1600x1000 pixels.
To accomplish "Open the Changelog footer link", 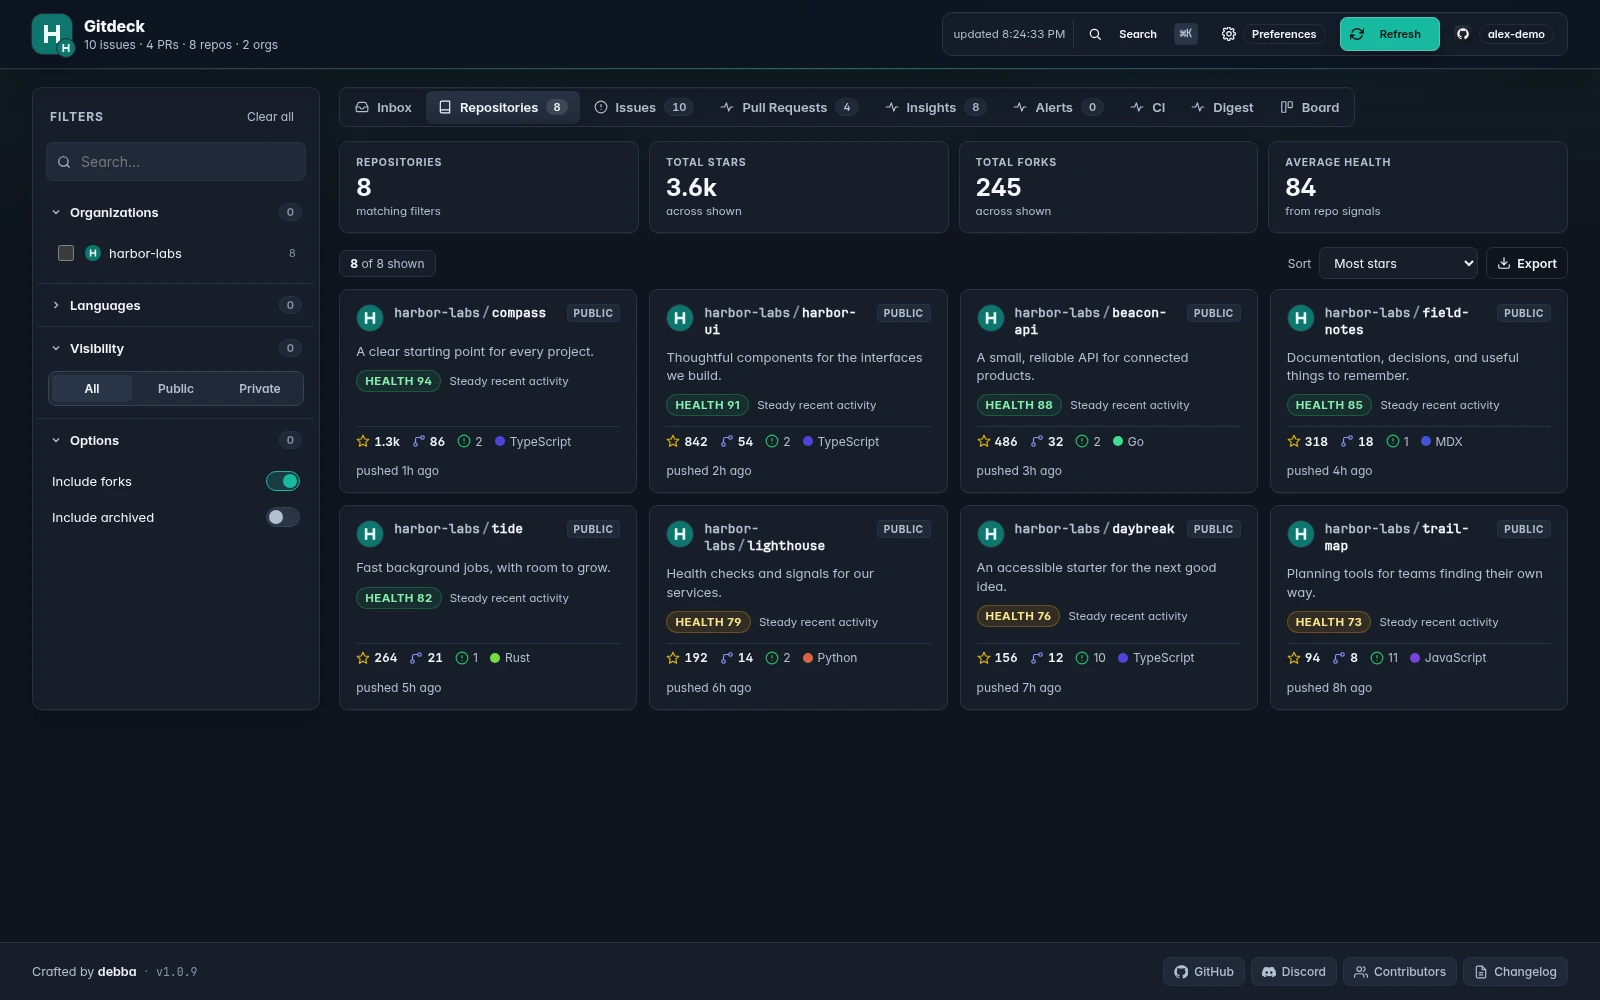I will click(x=1515, y=972).
